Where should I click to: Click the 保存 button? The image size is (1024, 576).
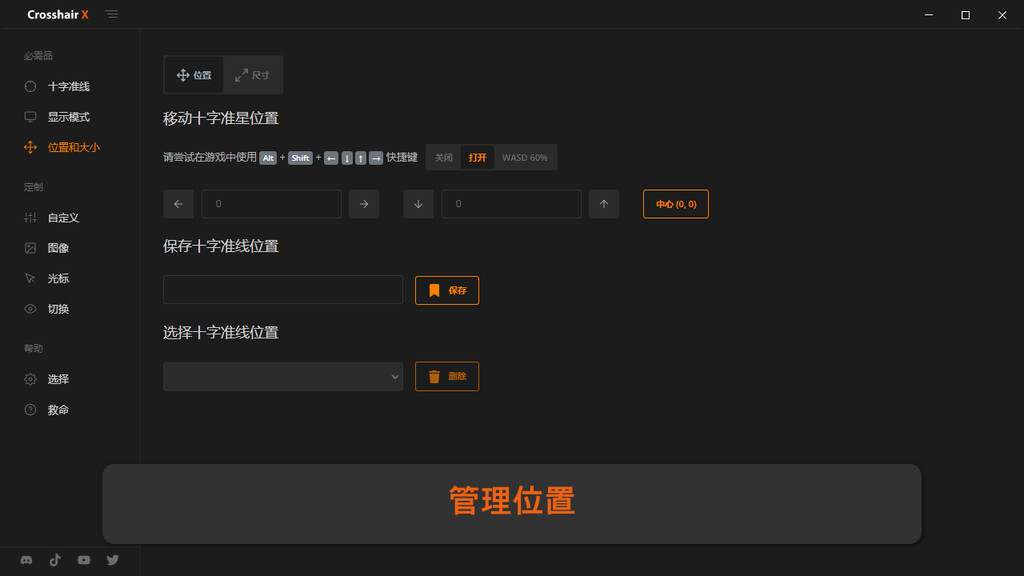click(x=447, y=290)
